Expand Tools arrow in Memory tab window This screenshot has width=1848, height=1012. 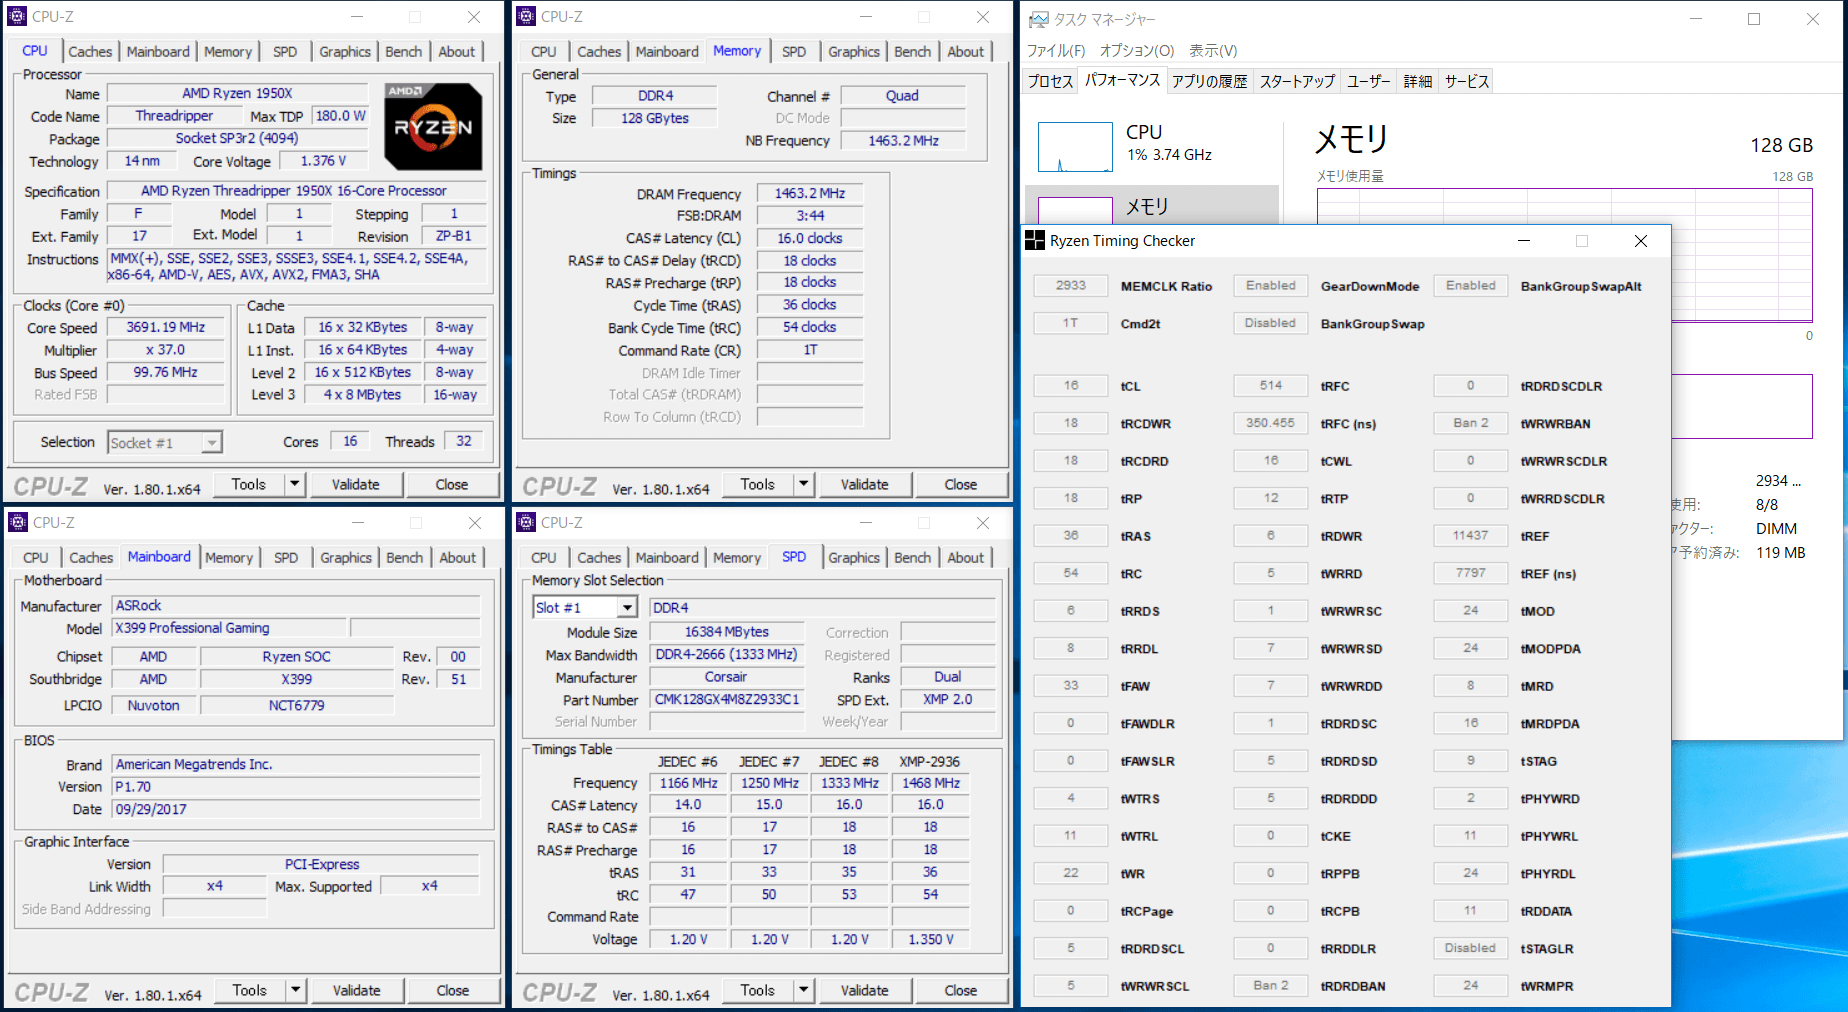[803, 484]
